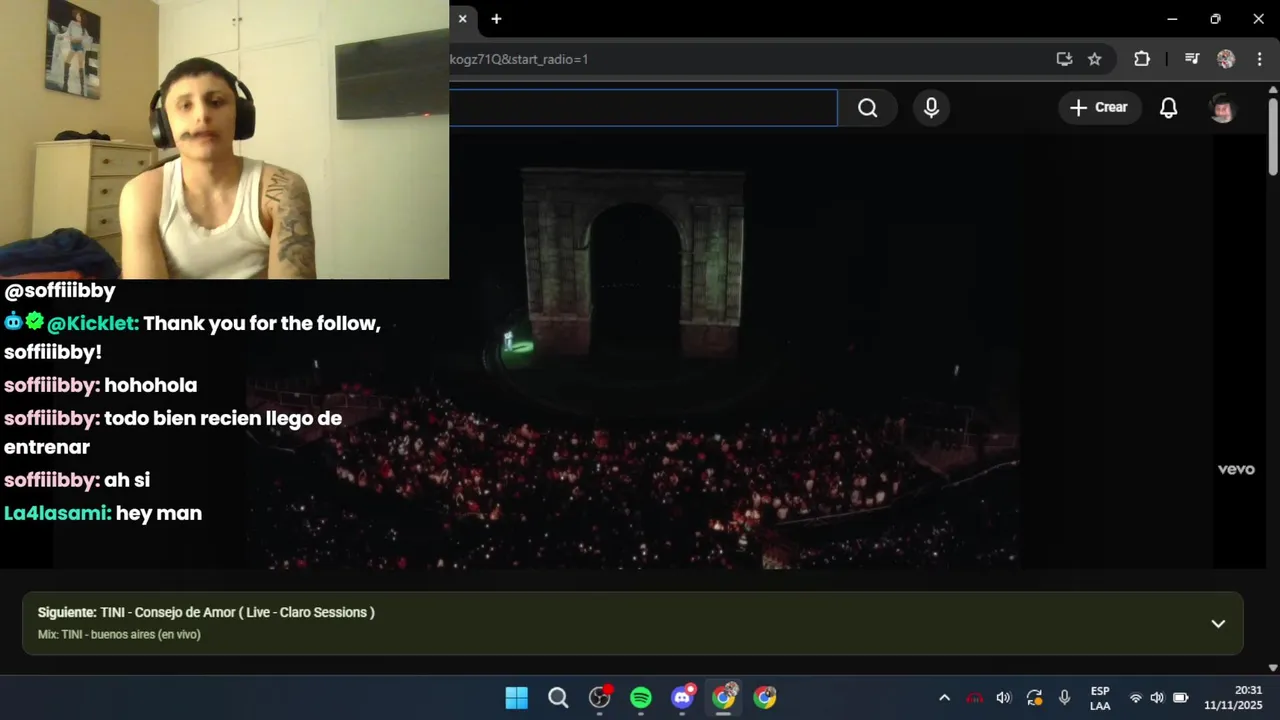Start voice search with the microphone
Screen dimensions: 1280x720
tap(931, 108)
